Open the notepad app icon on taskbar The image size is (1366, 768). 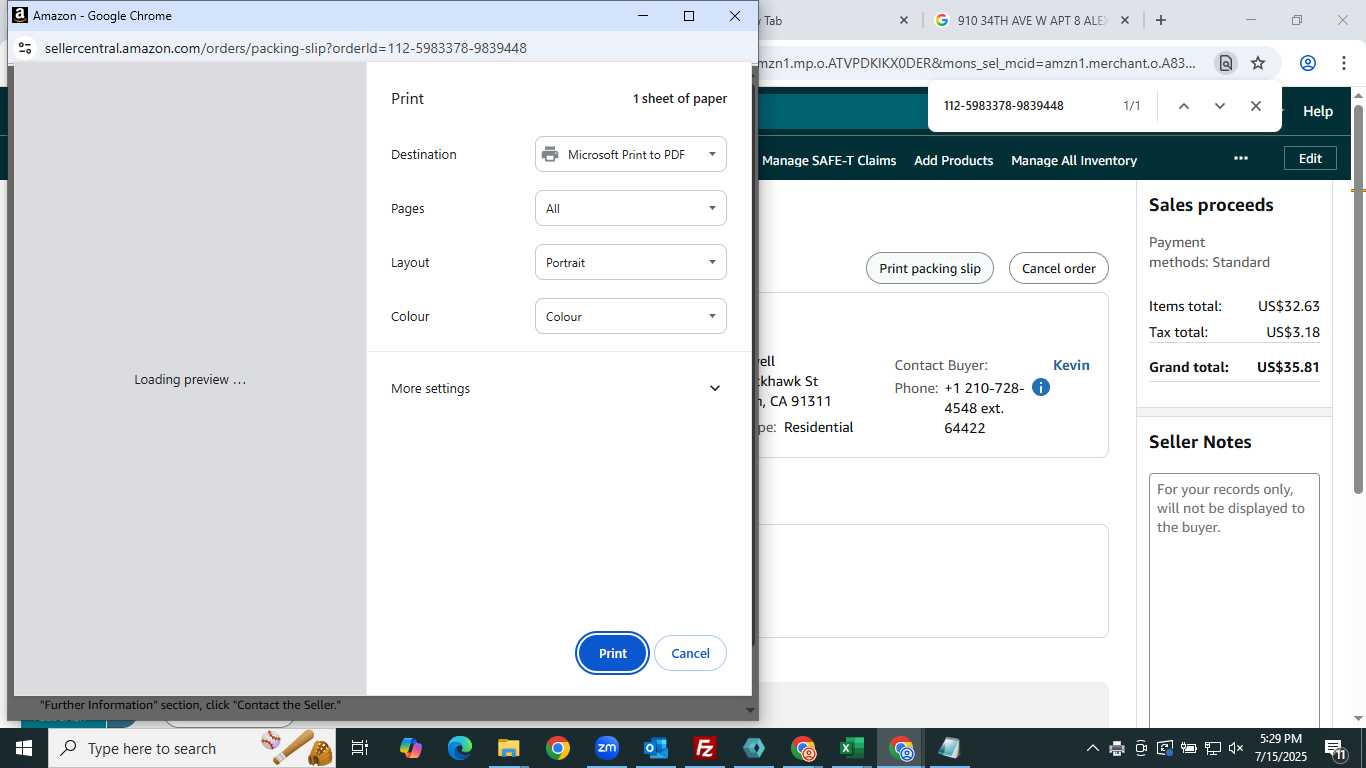[949, 748]
